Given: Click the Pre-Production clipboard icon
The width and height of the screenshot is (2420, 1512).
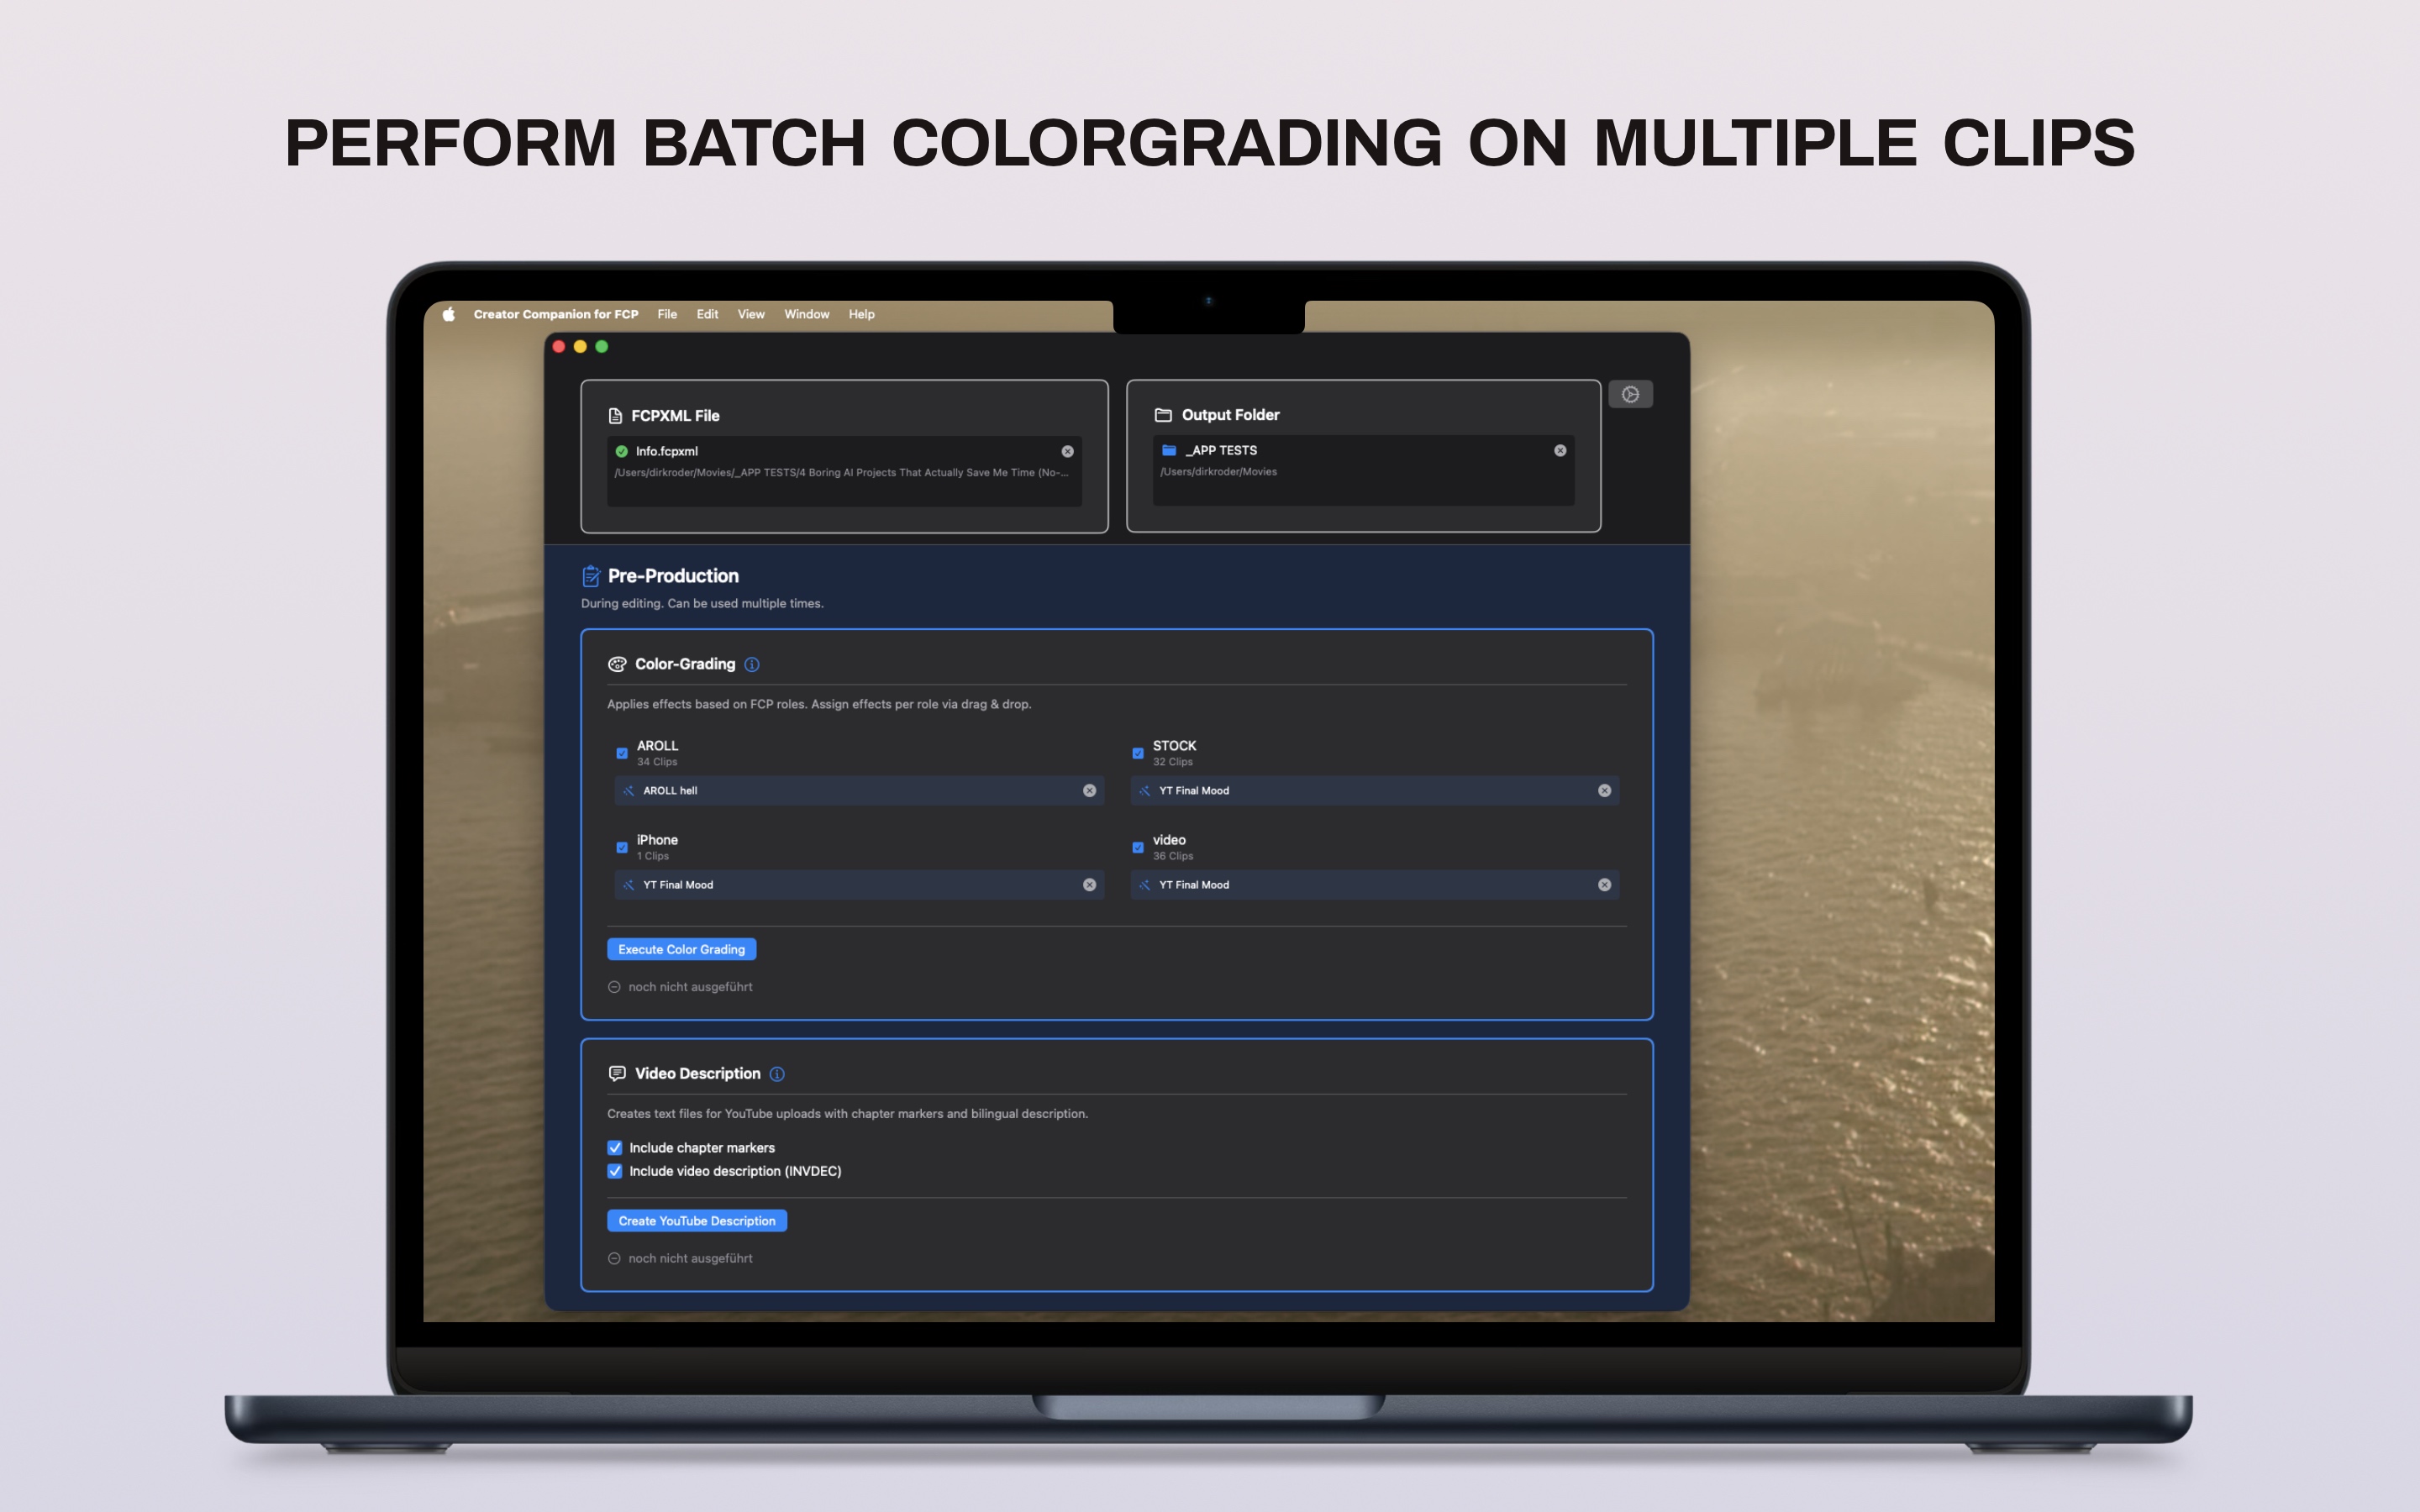Looking at the screenshot, I should tap(591, 576).
